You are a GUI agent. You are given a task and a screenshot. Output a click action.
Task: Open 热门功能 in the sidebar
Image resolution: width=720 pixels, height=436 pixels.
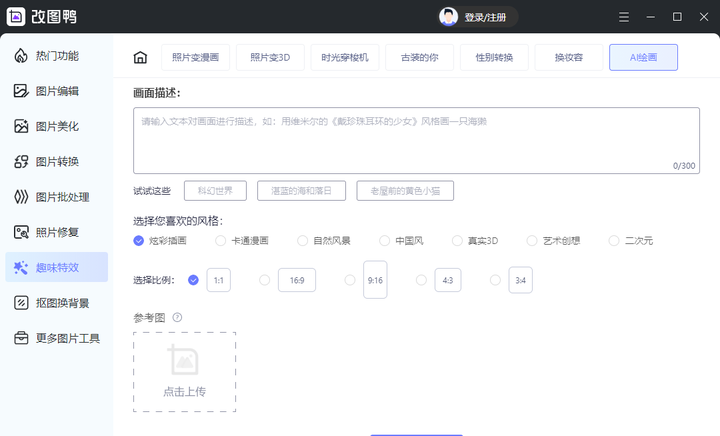[x=57, y=56]
